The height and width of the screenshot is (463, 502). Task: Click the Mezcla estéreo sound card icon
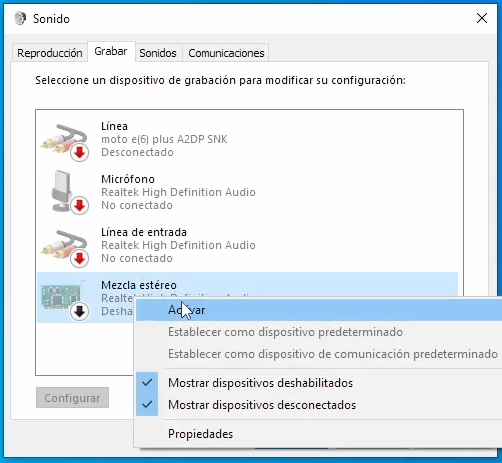pos(64,299)
